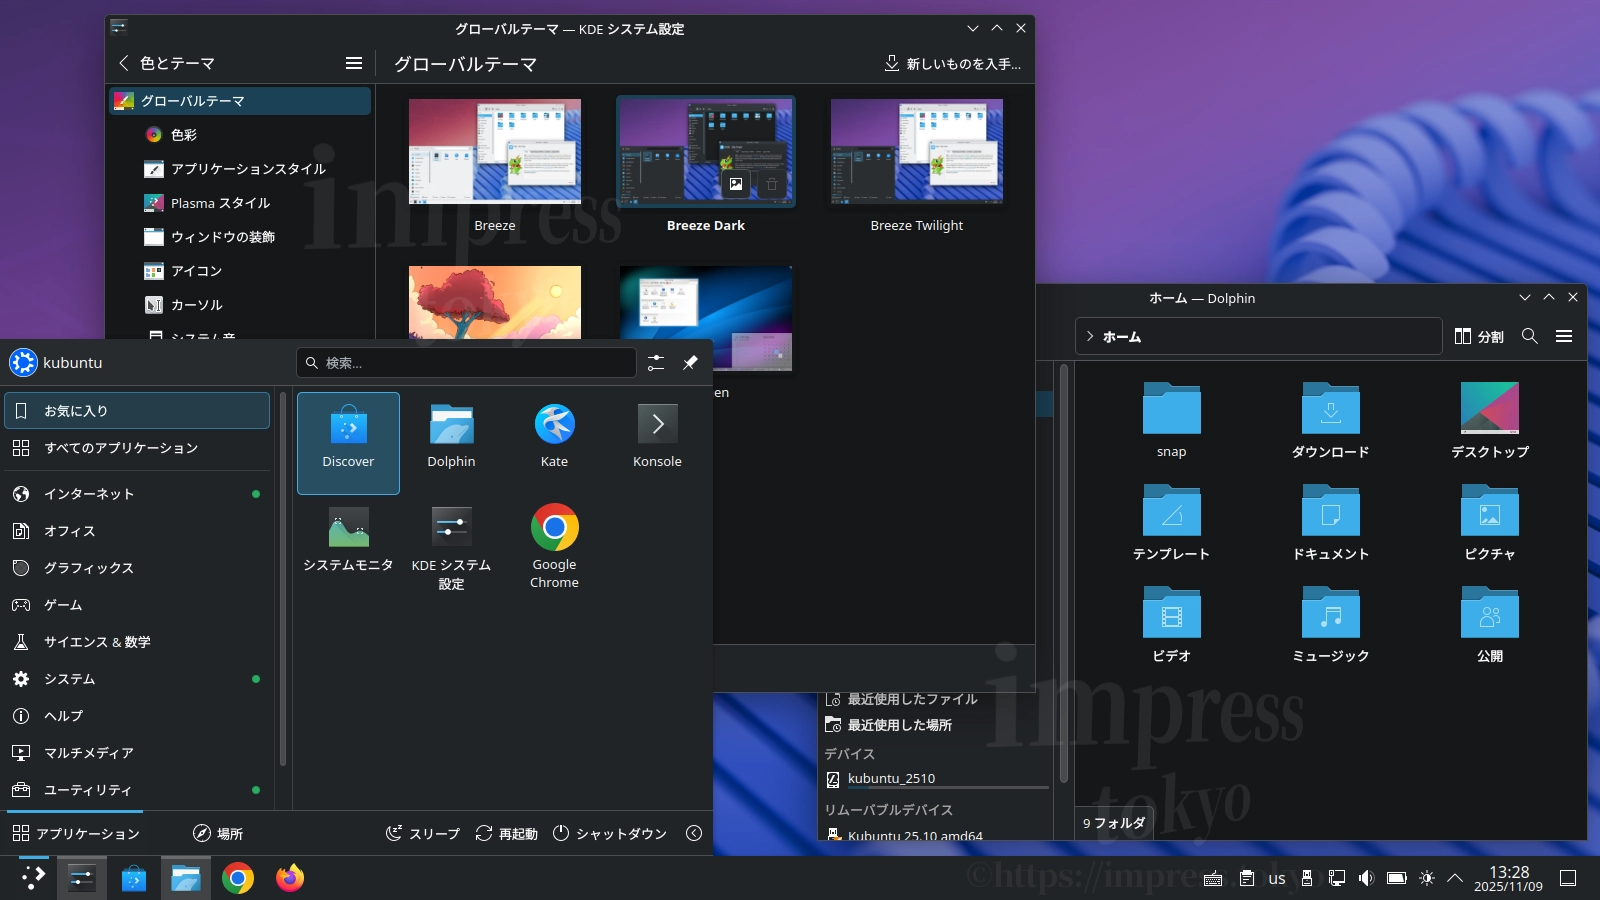The width and height of the screenshot is (1600, 900).
Task: Click the battery icon in system tray
Action: click(1397, 878)
